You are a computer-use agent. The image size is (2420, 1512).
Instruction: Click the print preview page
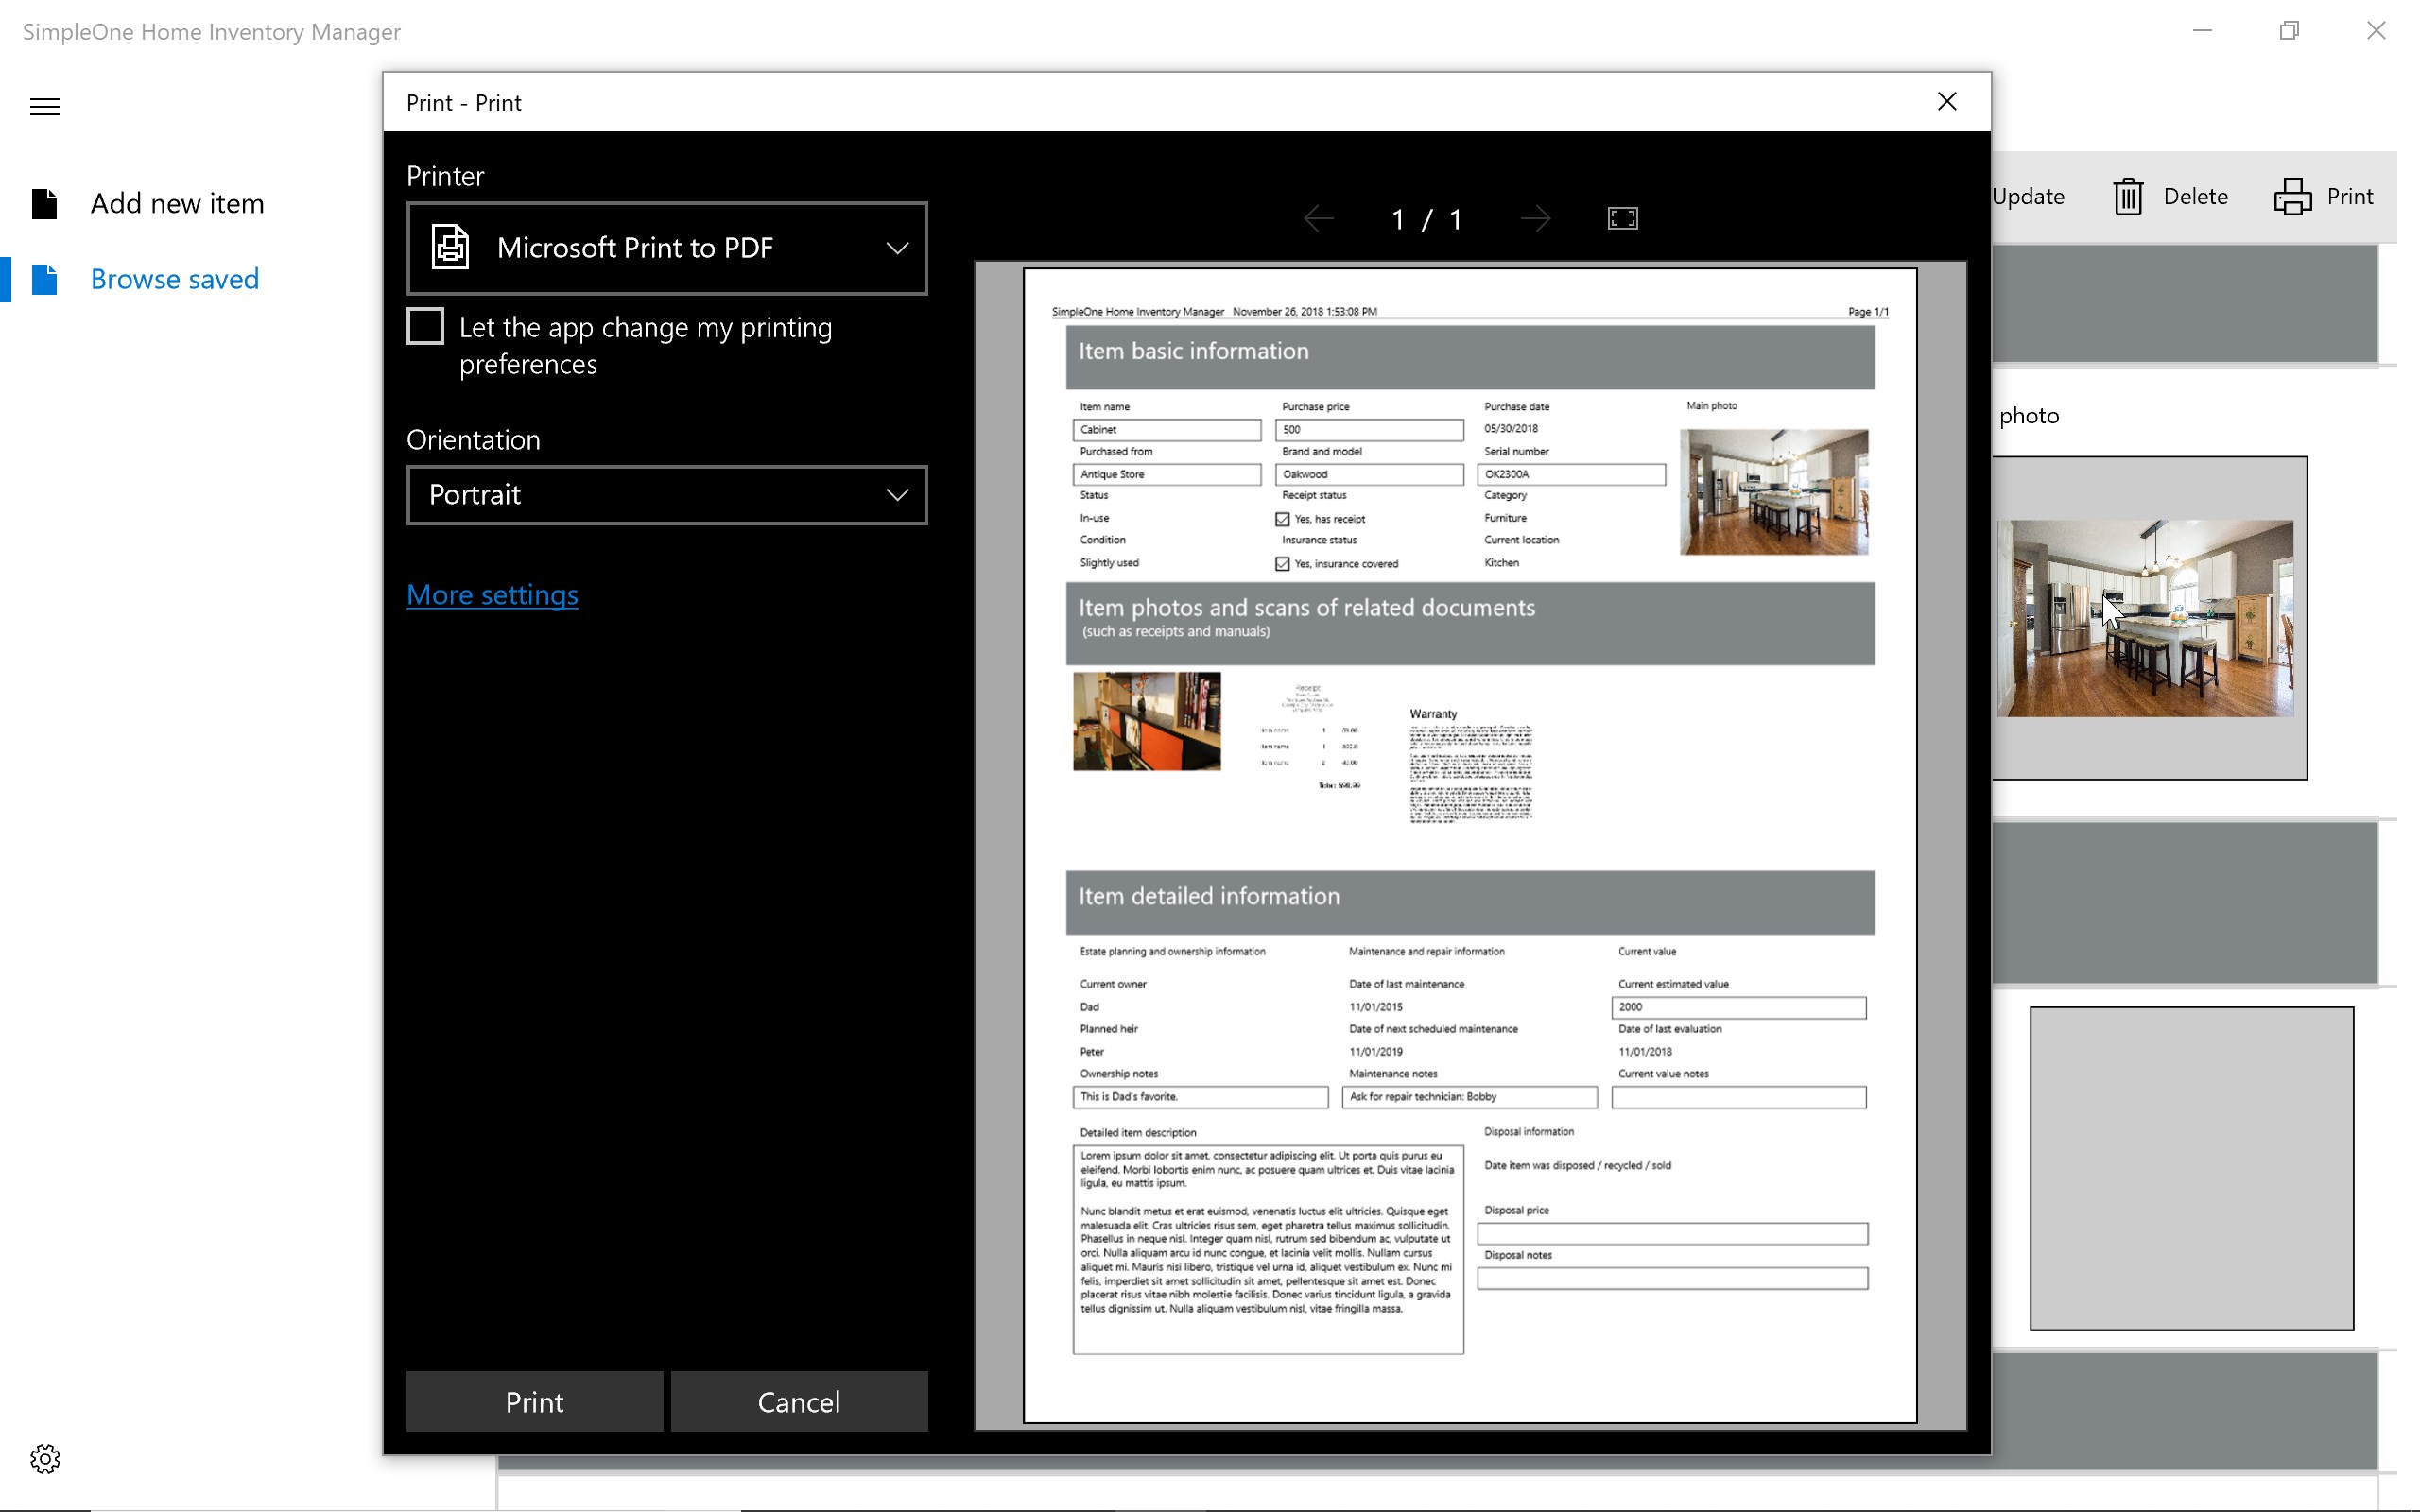1469,845
